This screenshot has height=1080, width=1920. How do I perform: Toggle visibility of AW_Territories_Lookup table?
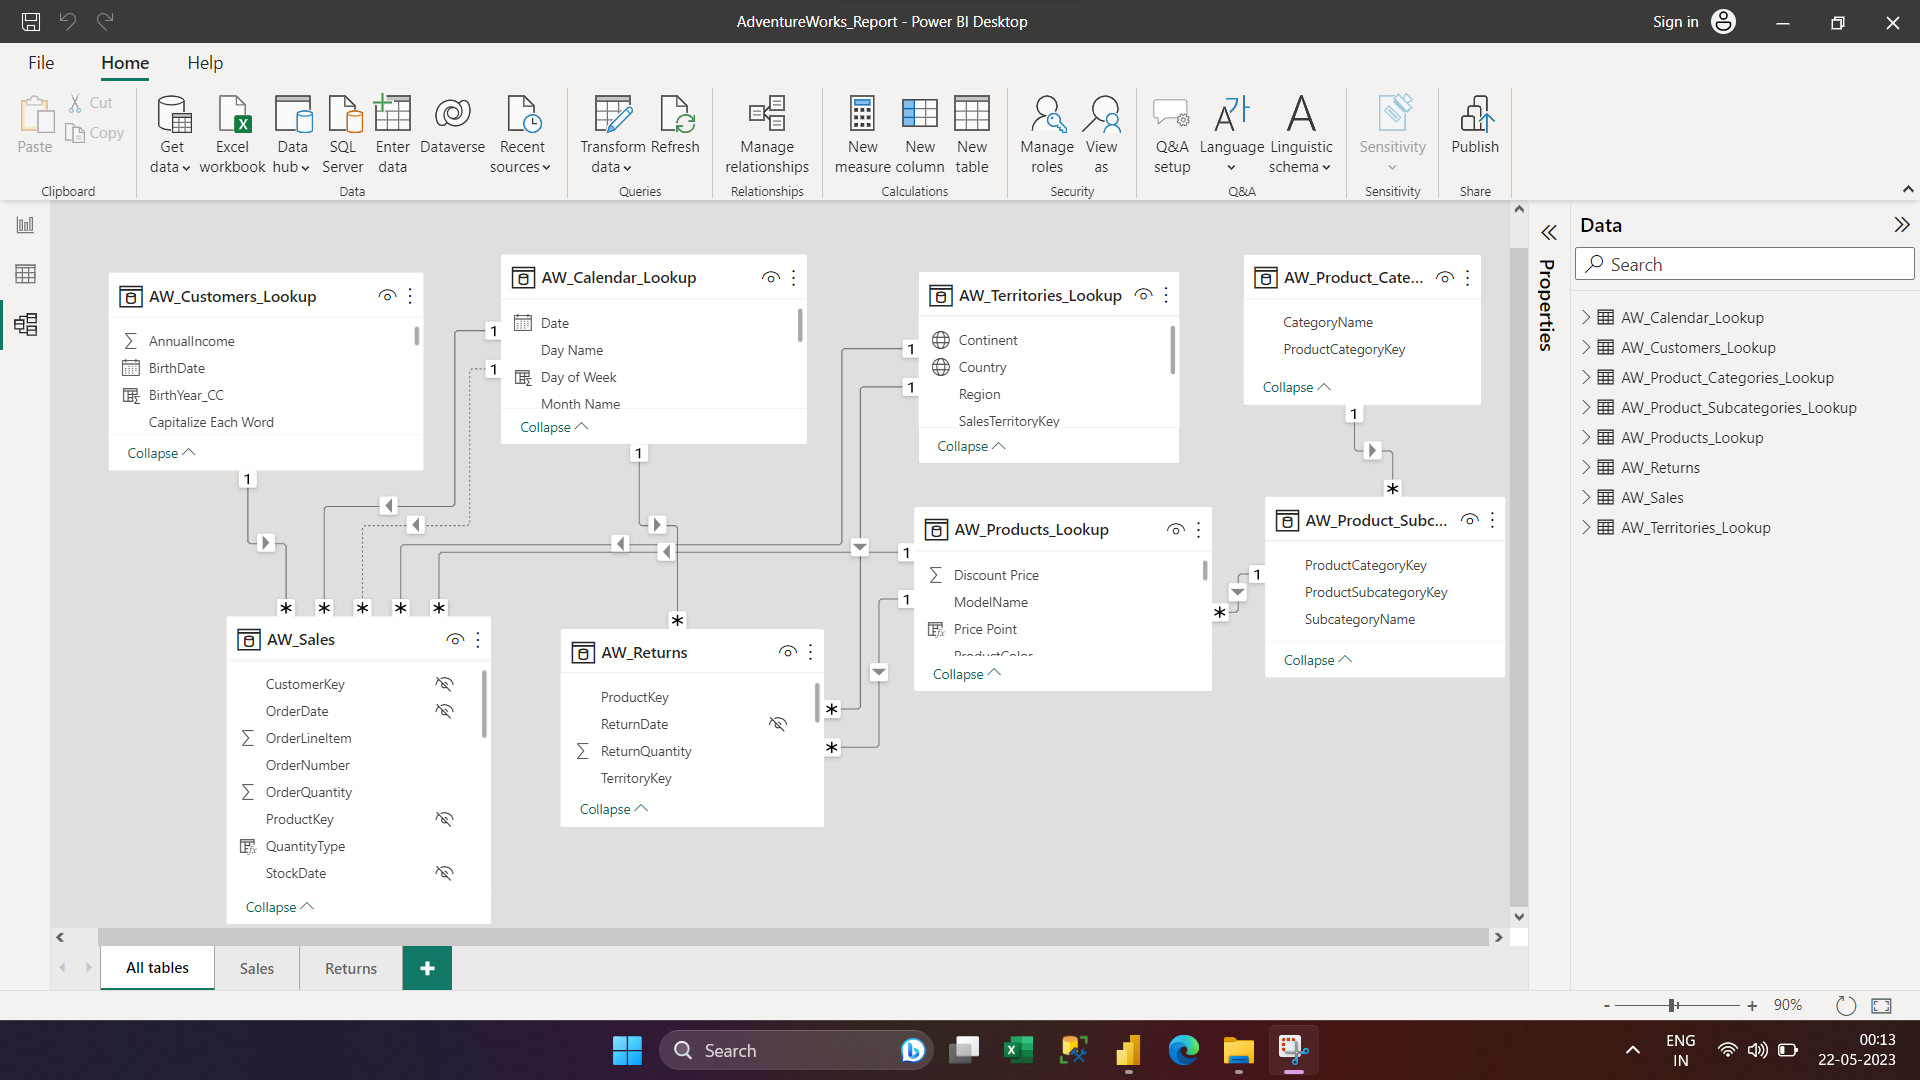(1143, 295)
